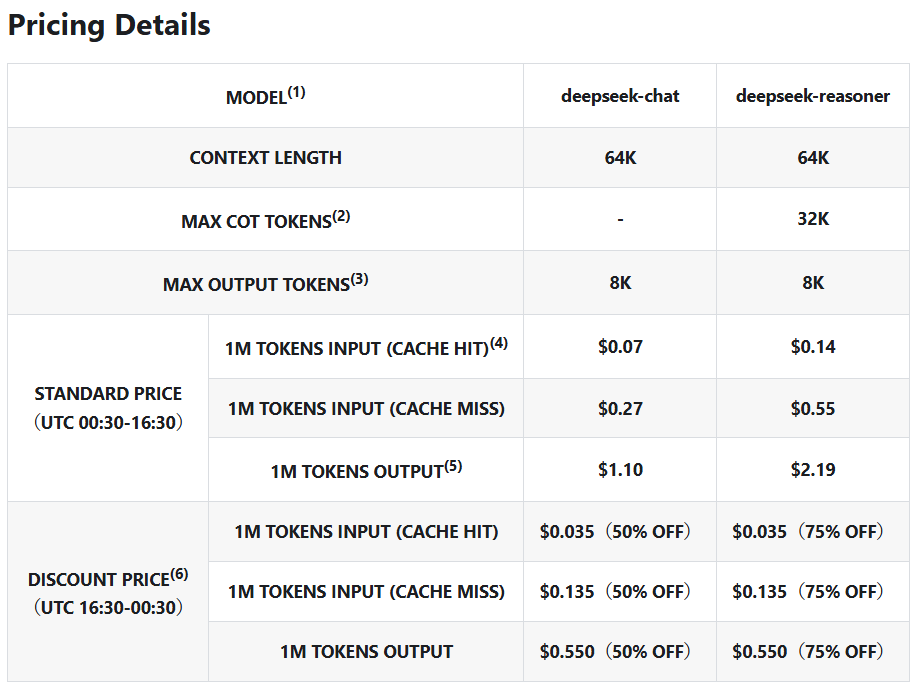Viewport: 917px width, 692px height.
Task: Click standard 1M TOKENS INPUT (CACHE HIT)(4) label
Action: pyautogui.click(x=366, y=346)
